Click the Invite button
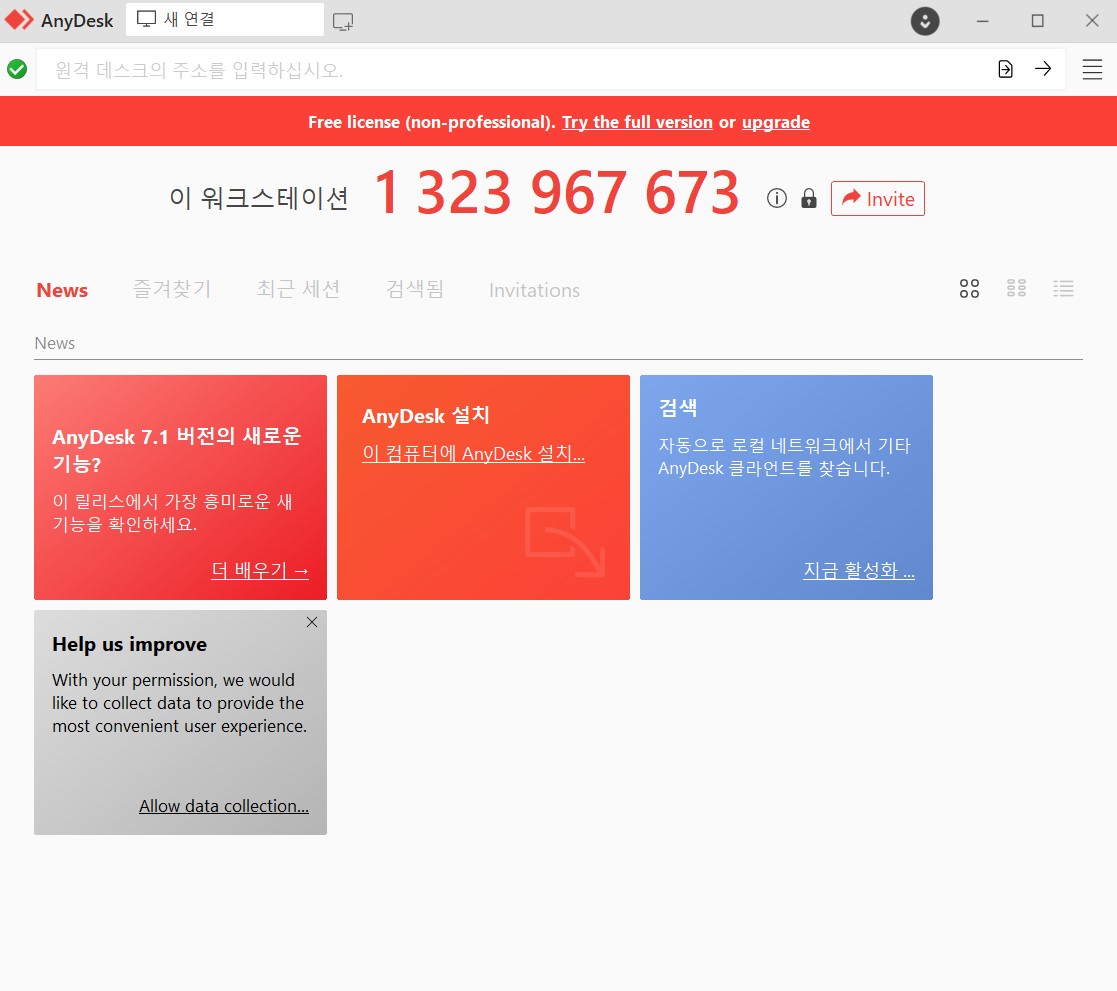Image resolution: width=1117 pixels, height=991 pixels. coord(878,199)
